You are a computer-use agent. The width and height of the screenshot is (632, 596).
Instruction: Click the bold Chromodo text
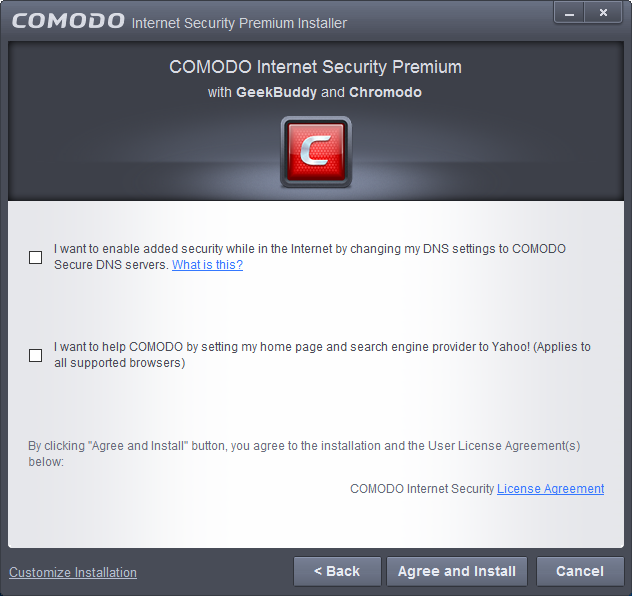(385, 92)
